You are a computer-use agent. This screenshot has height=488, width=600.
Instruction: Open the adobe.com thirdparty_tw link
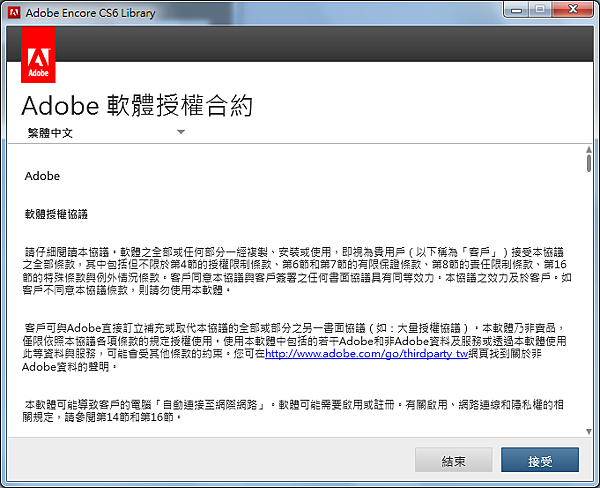coord(367,353)
